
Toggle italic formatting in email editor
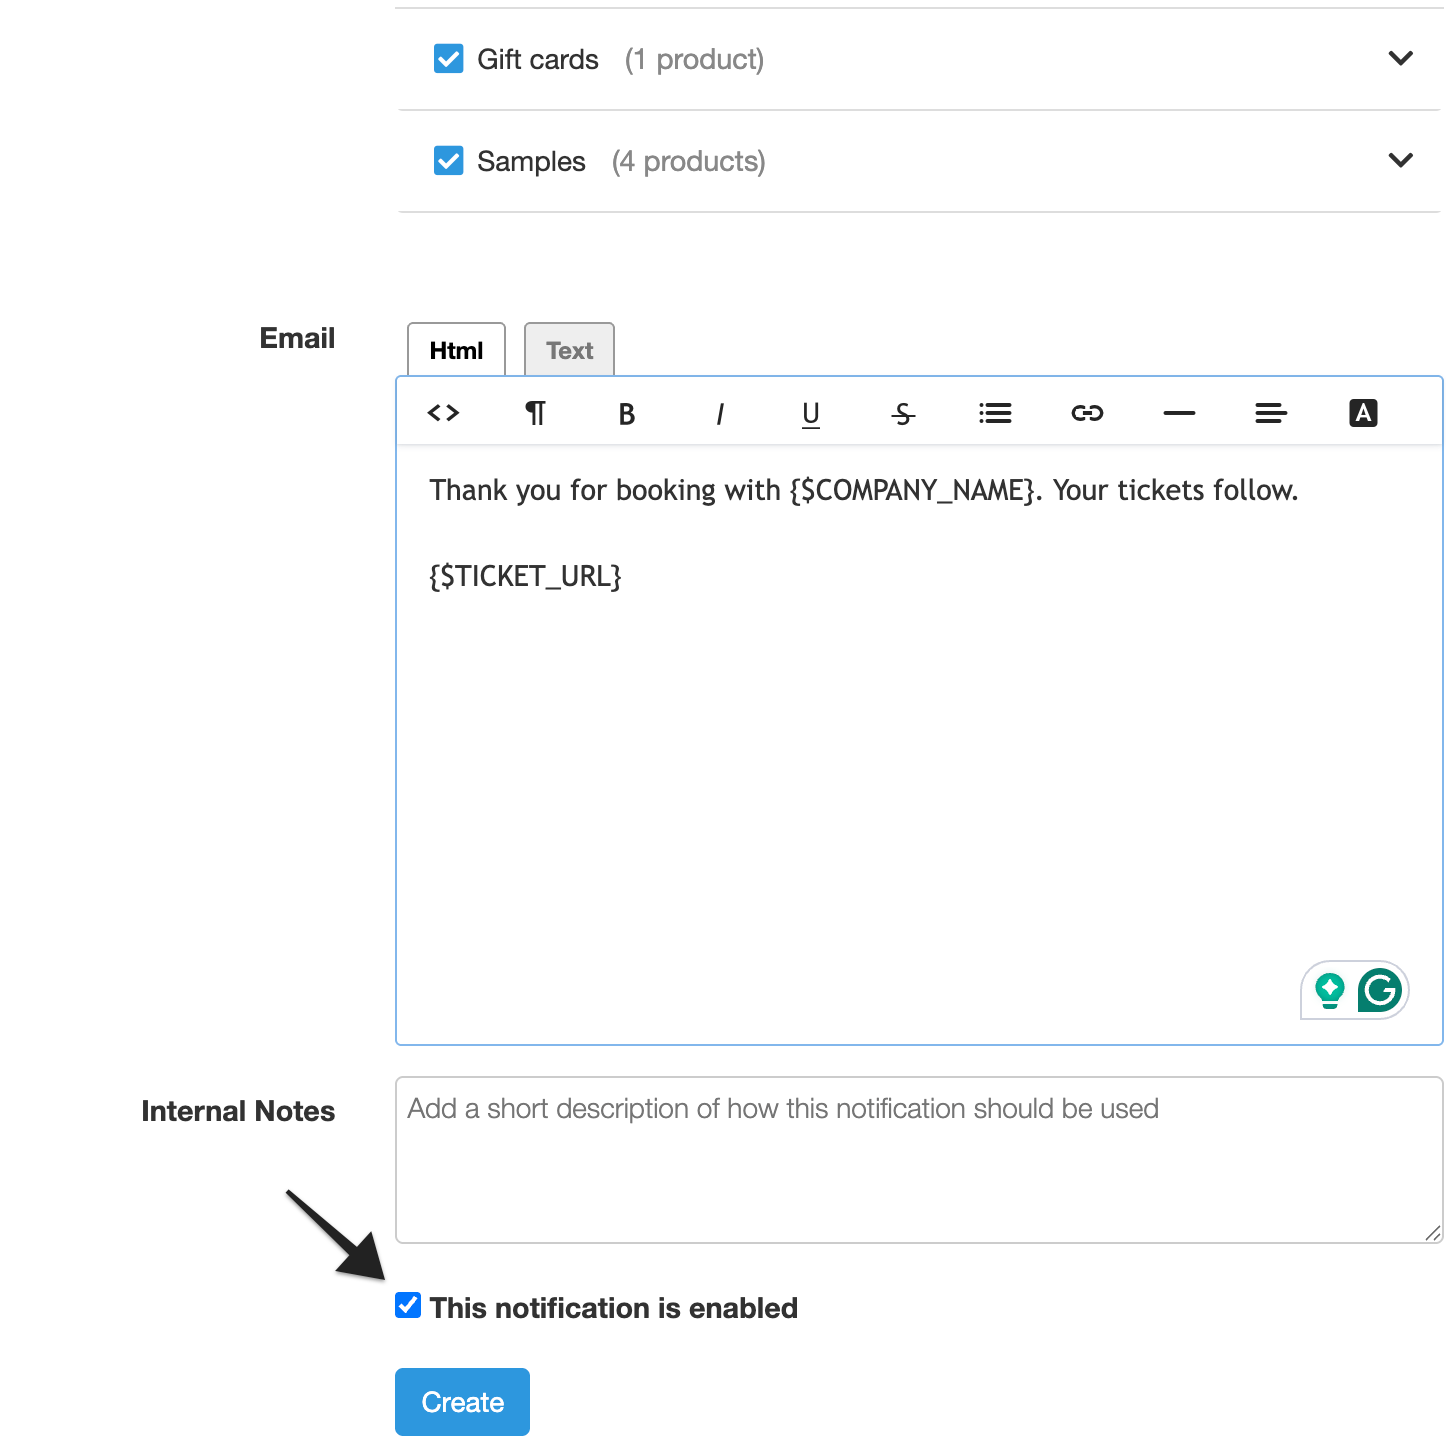[x=719, y=414]
